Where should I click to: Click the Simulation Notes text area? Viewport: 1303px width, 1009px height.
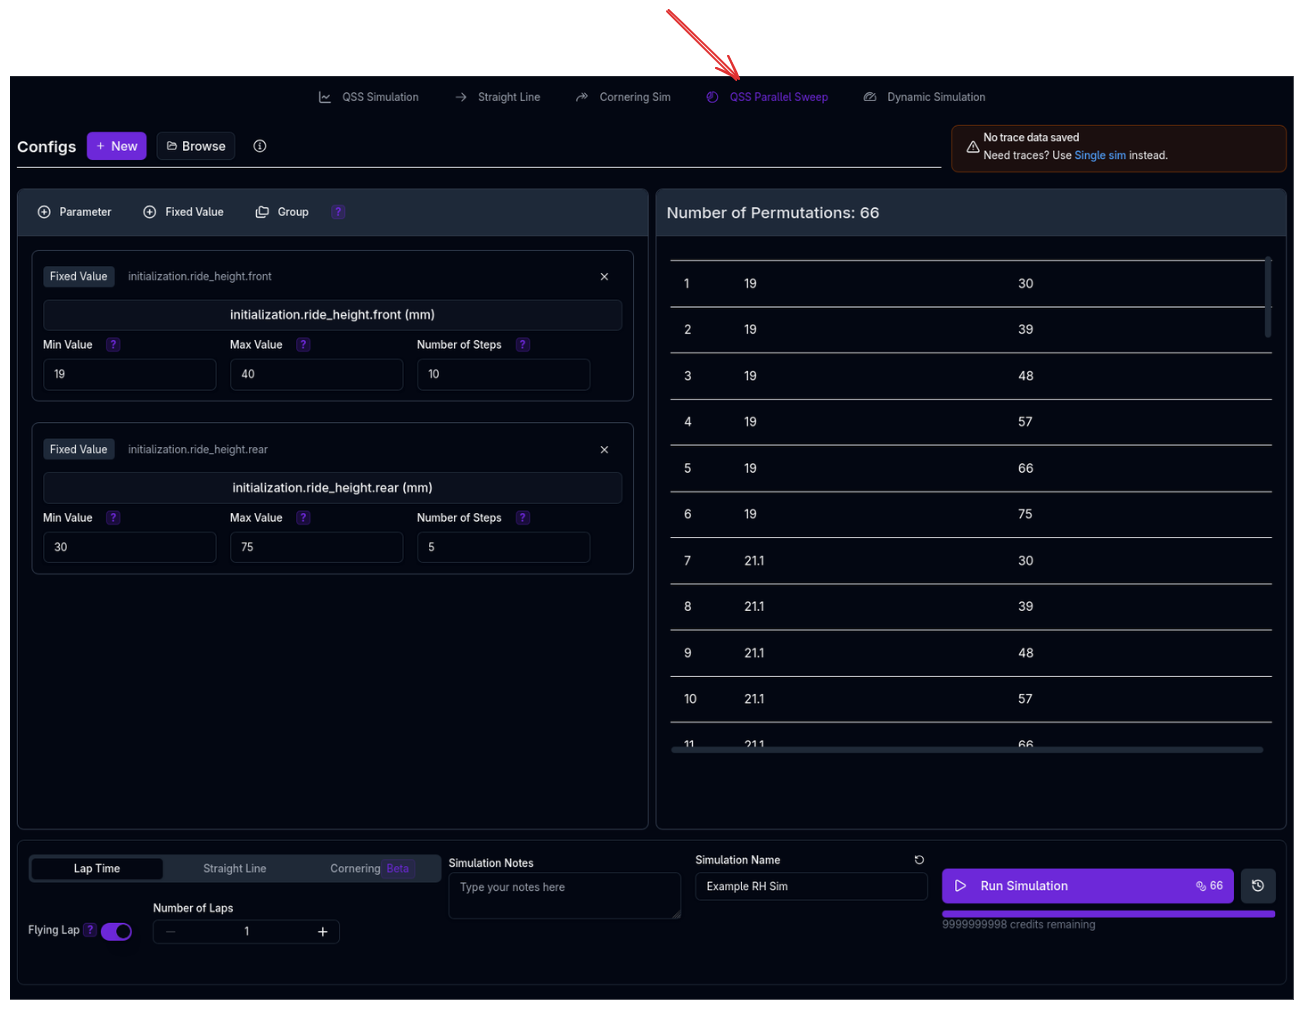[564, 896]
